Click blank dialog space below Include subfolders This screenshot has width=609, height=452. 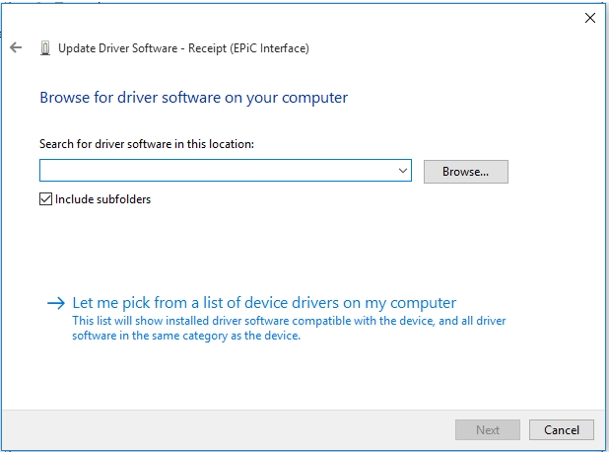click(x=300, y=245)
